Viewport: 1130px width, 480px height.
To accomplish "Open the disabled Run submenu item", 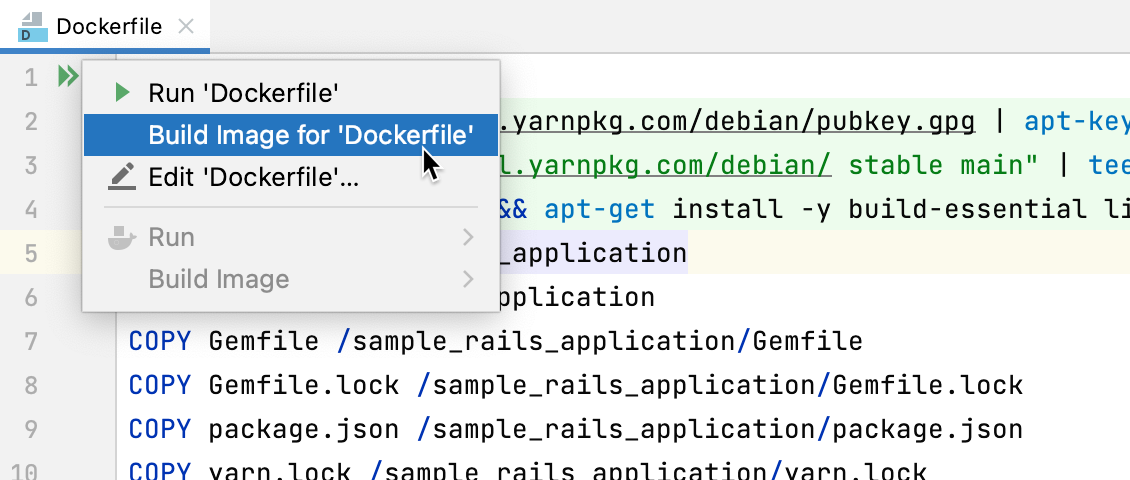I will click(291, 237).
